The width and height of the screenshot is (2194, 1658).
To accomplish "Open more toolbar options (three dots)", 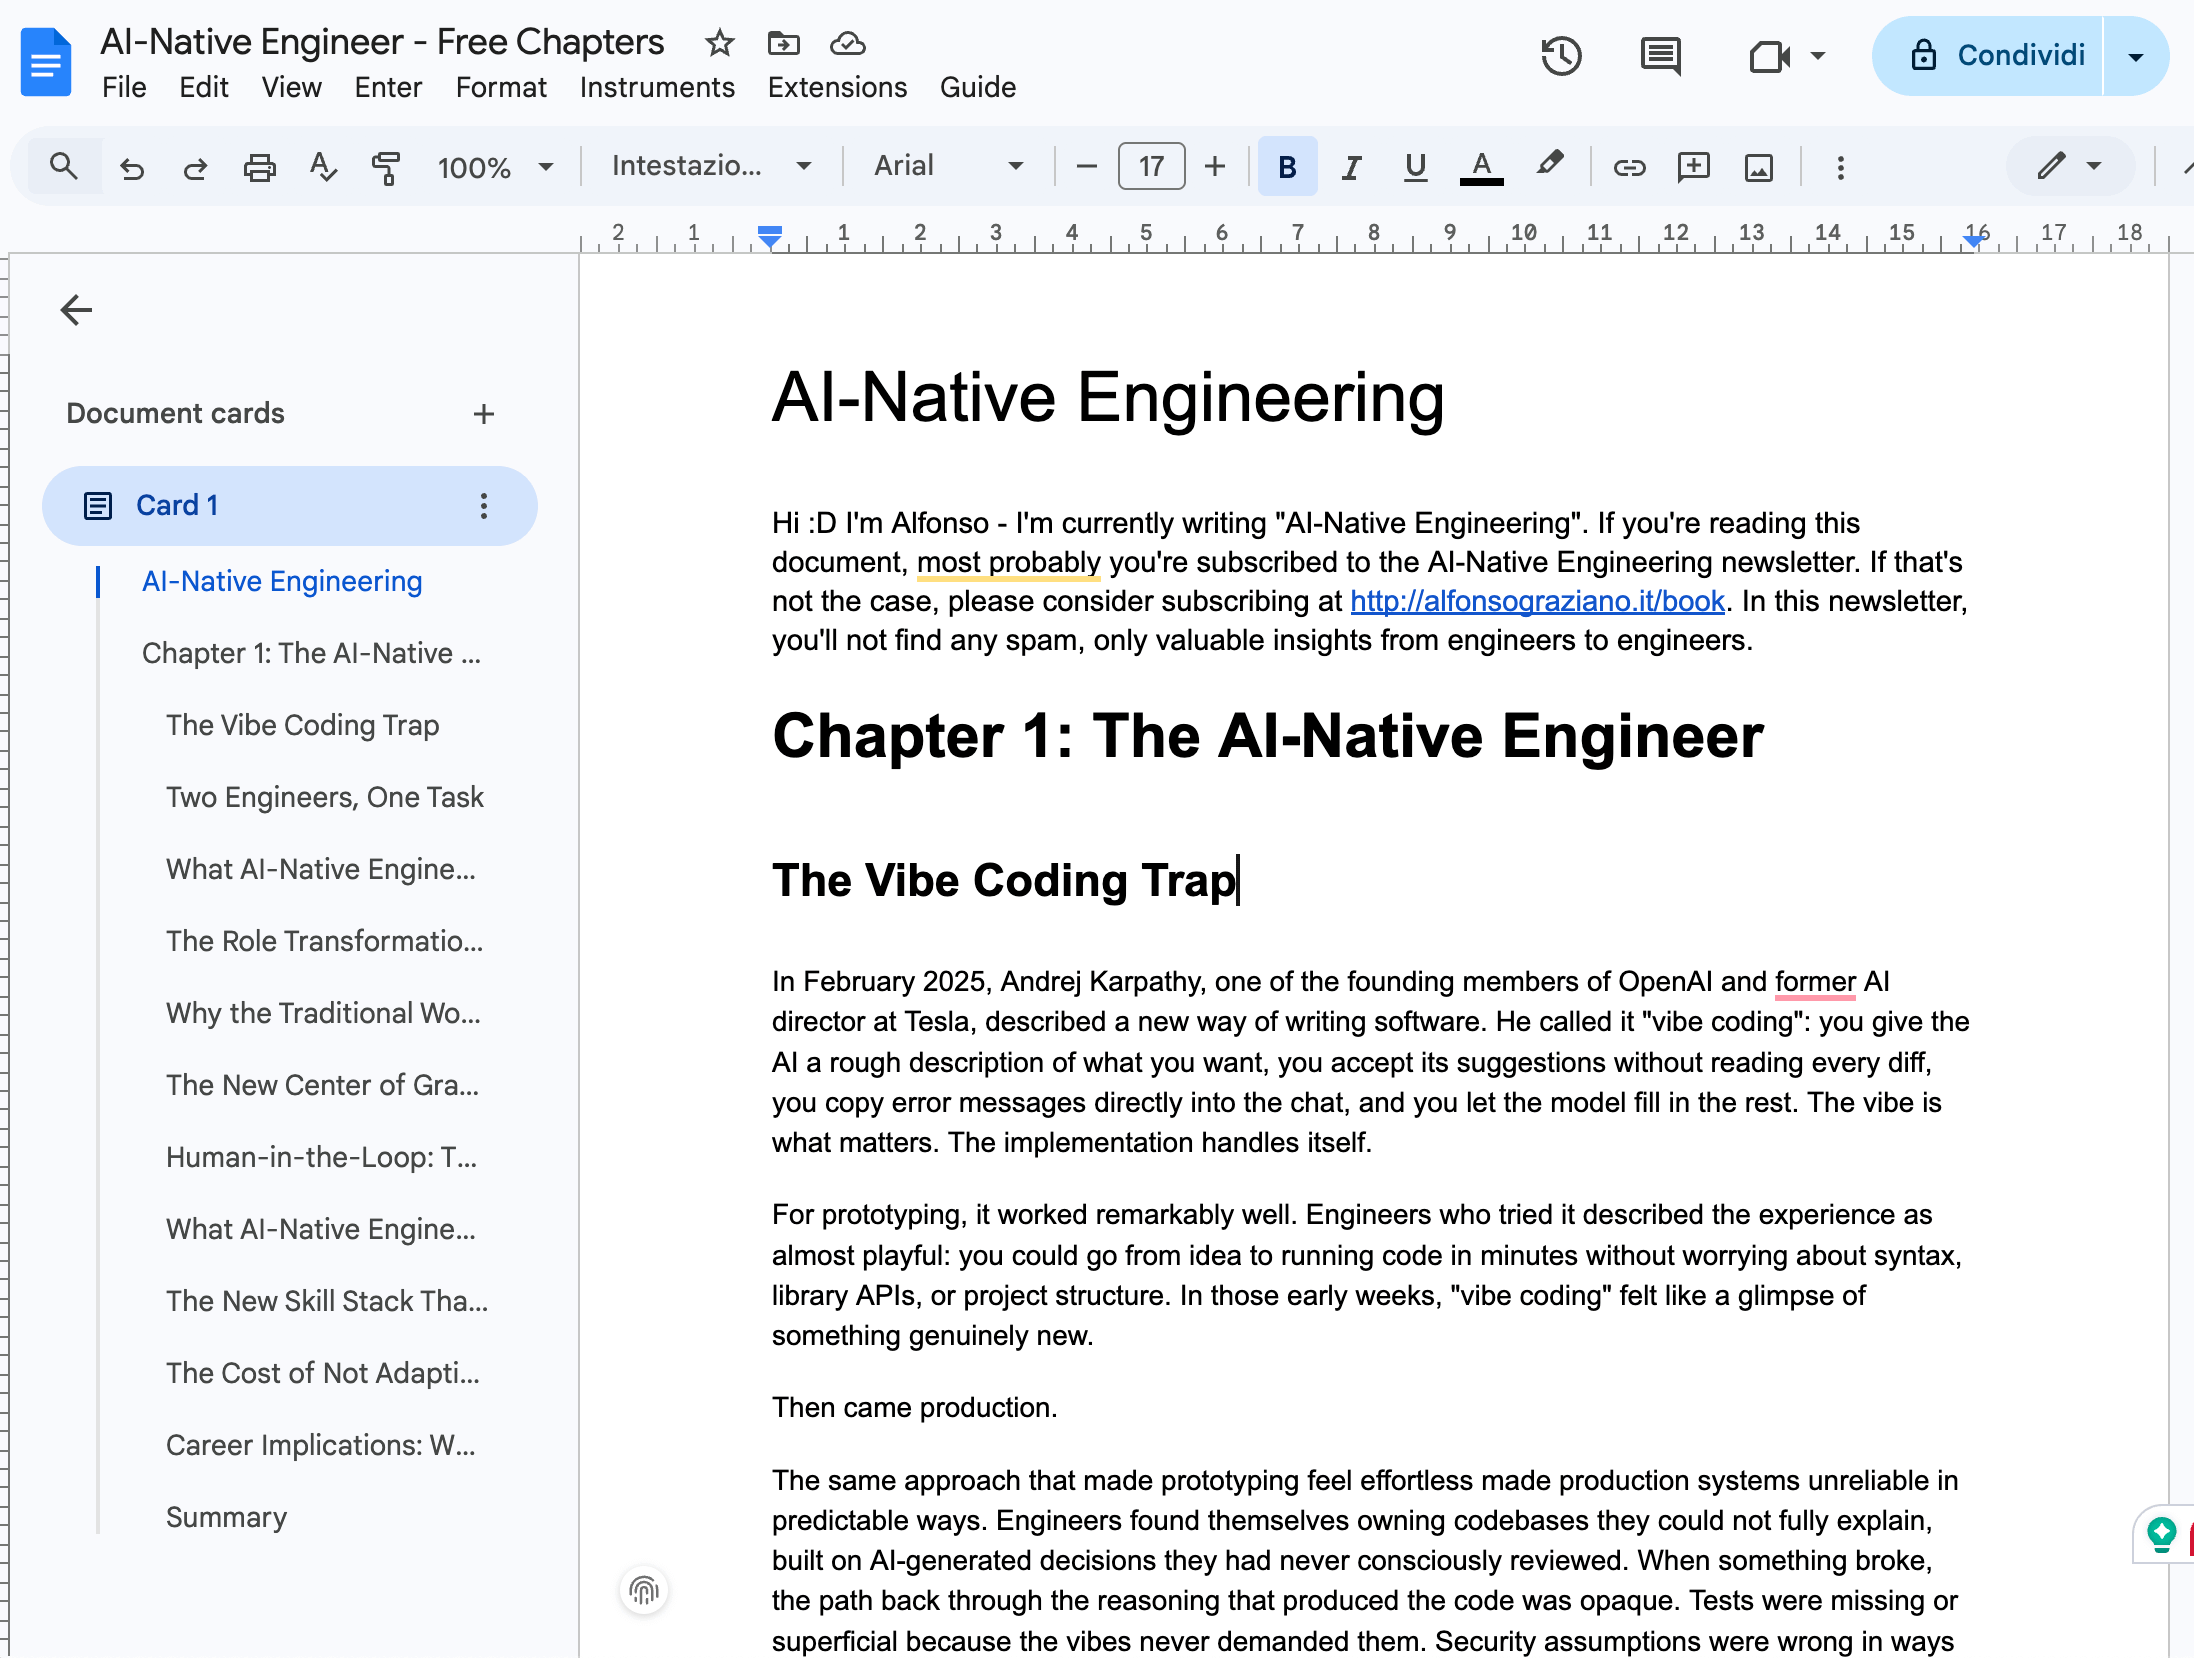I will 1840,167.
